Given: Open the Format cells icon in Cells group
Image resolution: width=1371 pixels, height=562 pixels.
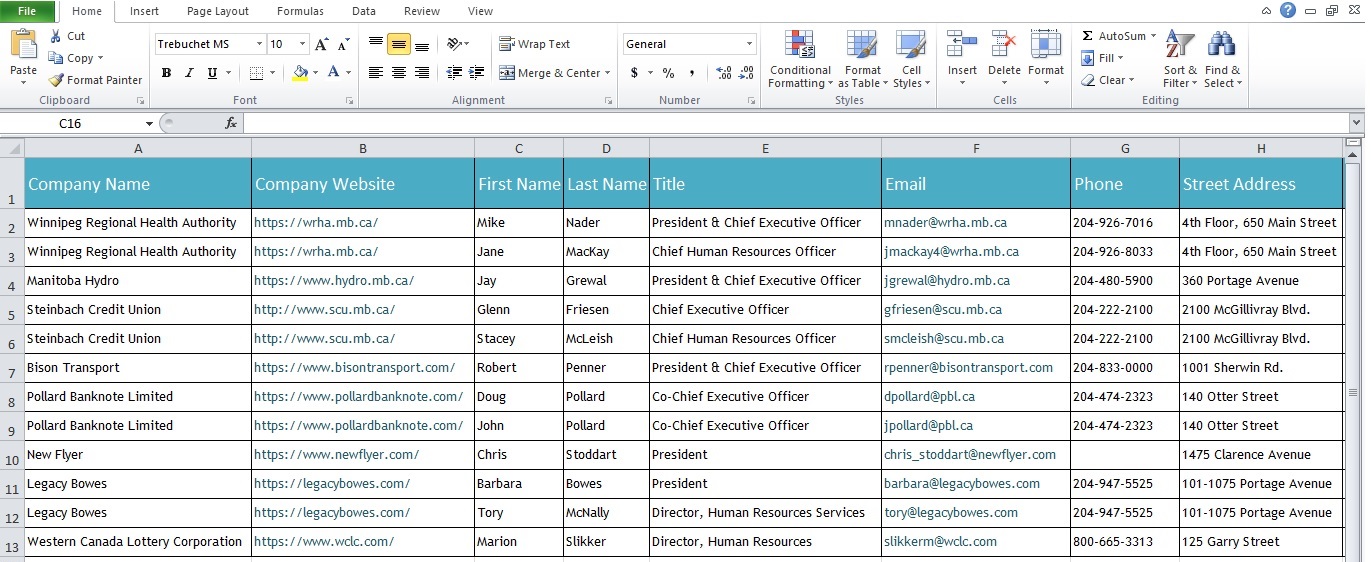Looking at the screenshot, I should (x=1046, y=45).
